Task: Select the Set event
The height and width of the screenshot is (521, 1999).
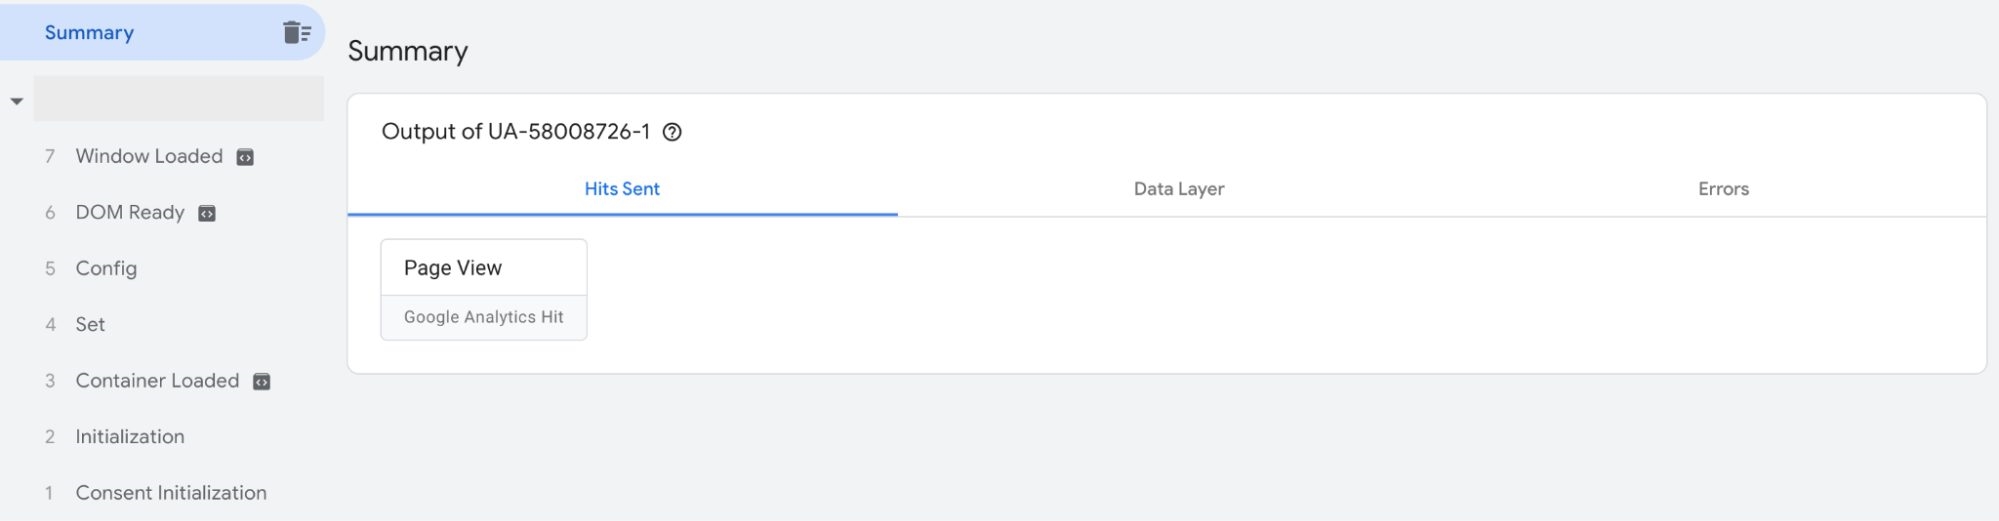Action: 90,324
